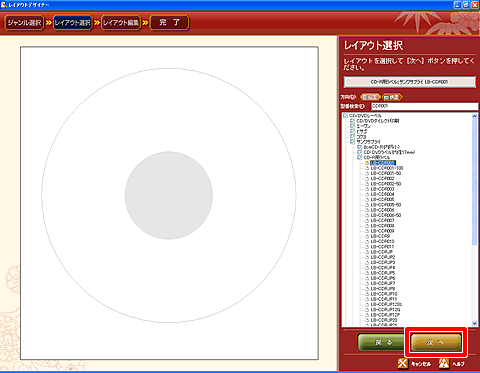Select layout LB-CDRJP9
Screen dimensions: 480x373
click(383, 289)
